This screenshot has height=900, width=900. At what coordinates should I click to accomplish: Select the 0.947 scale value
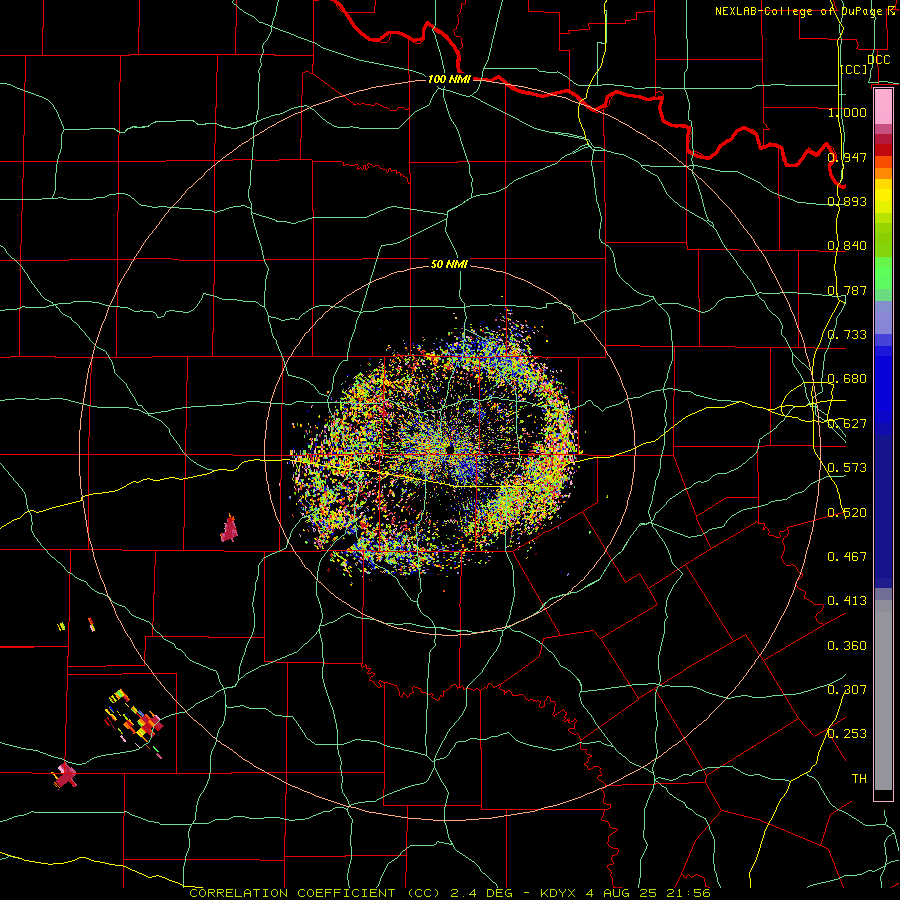coord(847,157)
